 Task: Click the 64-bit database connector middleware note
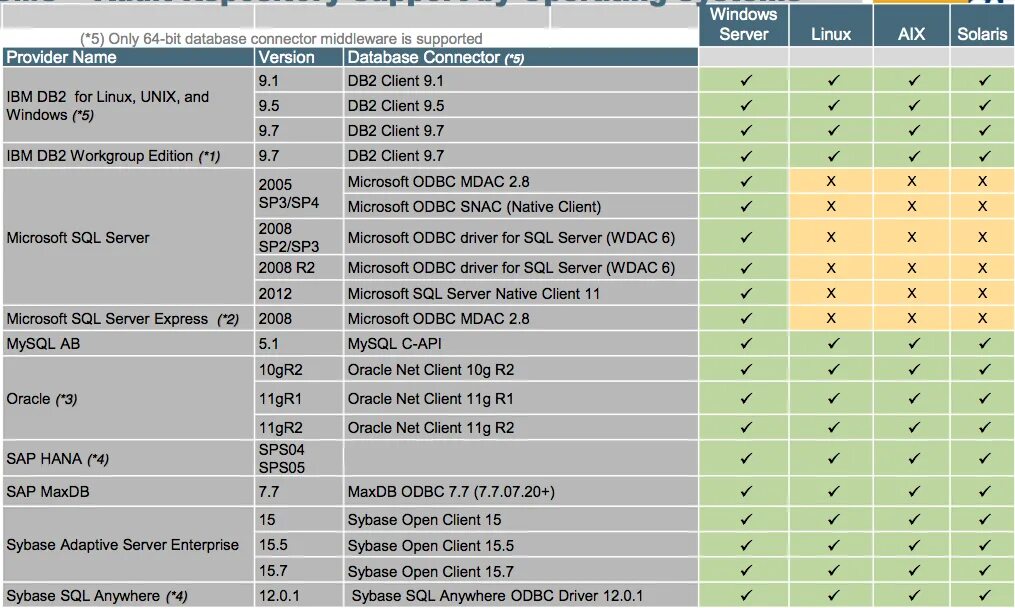point(281,39)
